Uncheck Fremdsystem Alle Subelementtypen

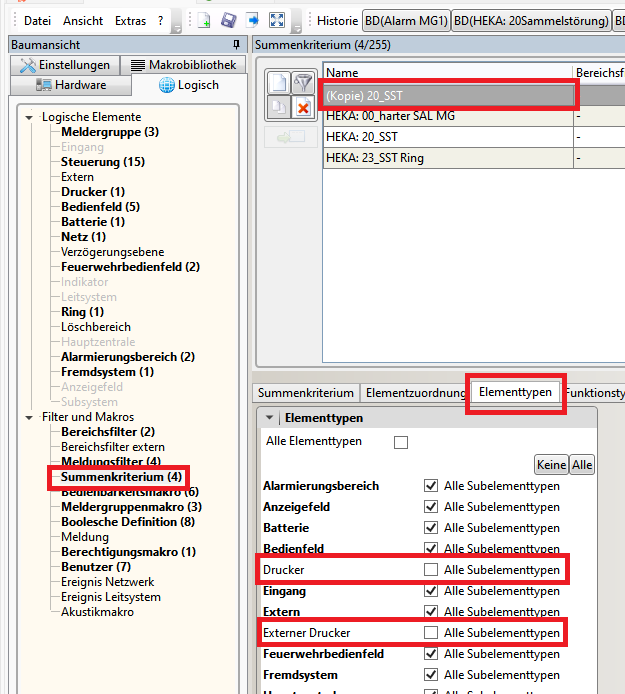click(x=431, y=675)
